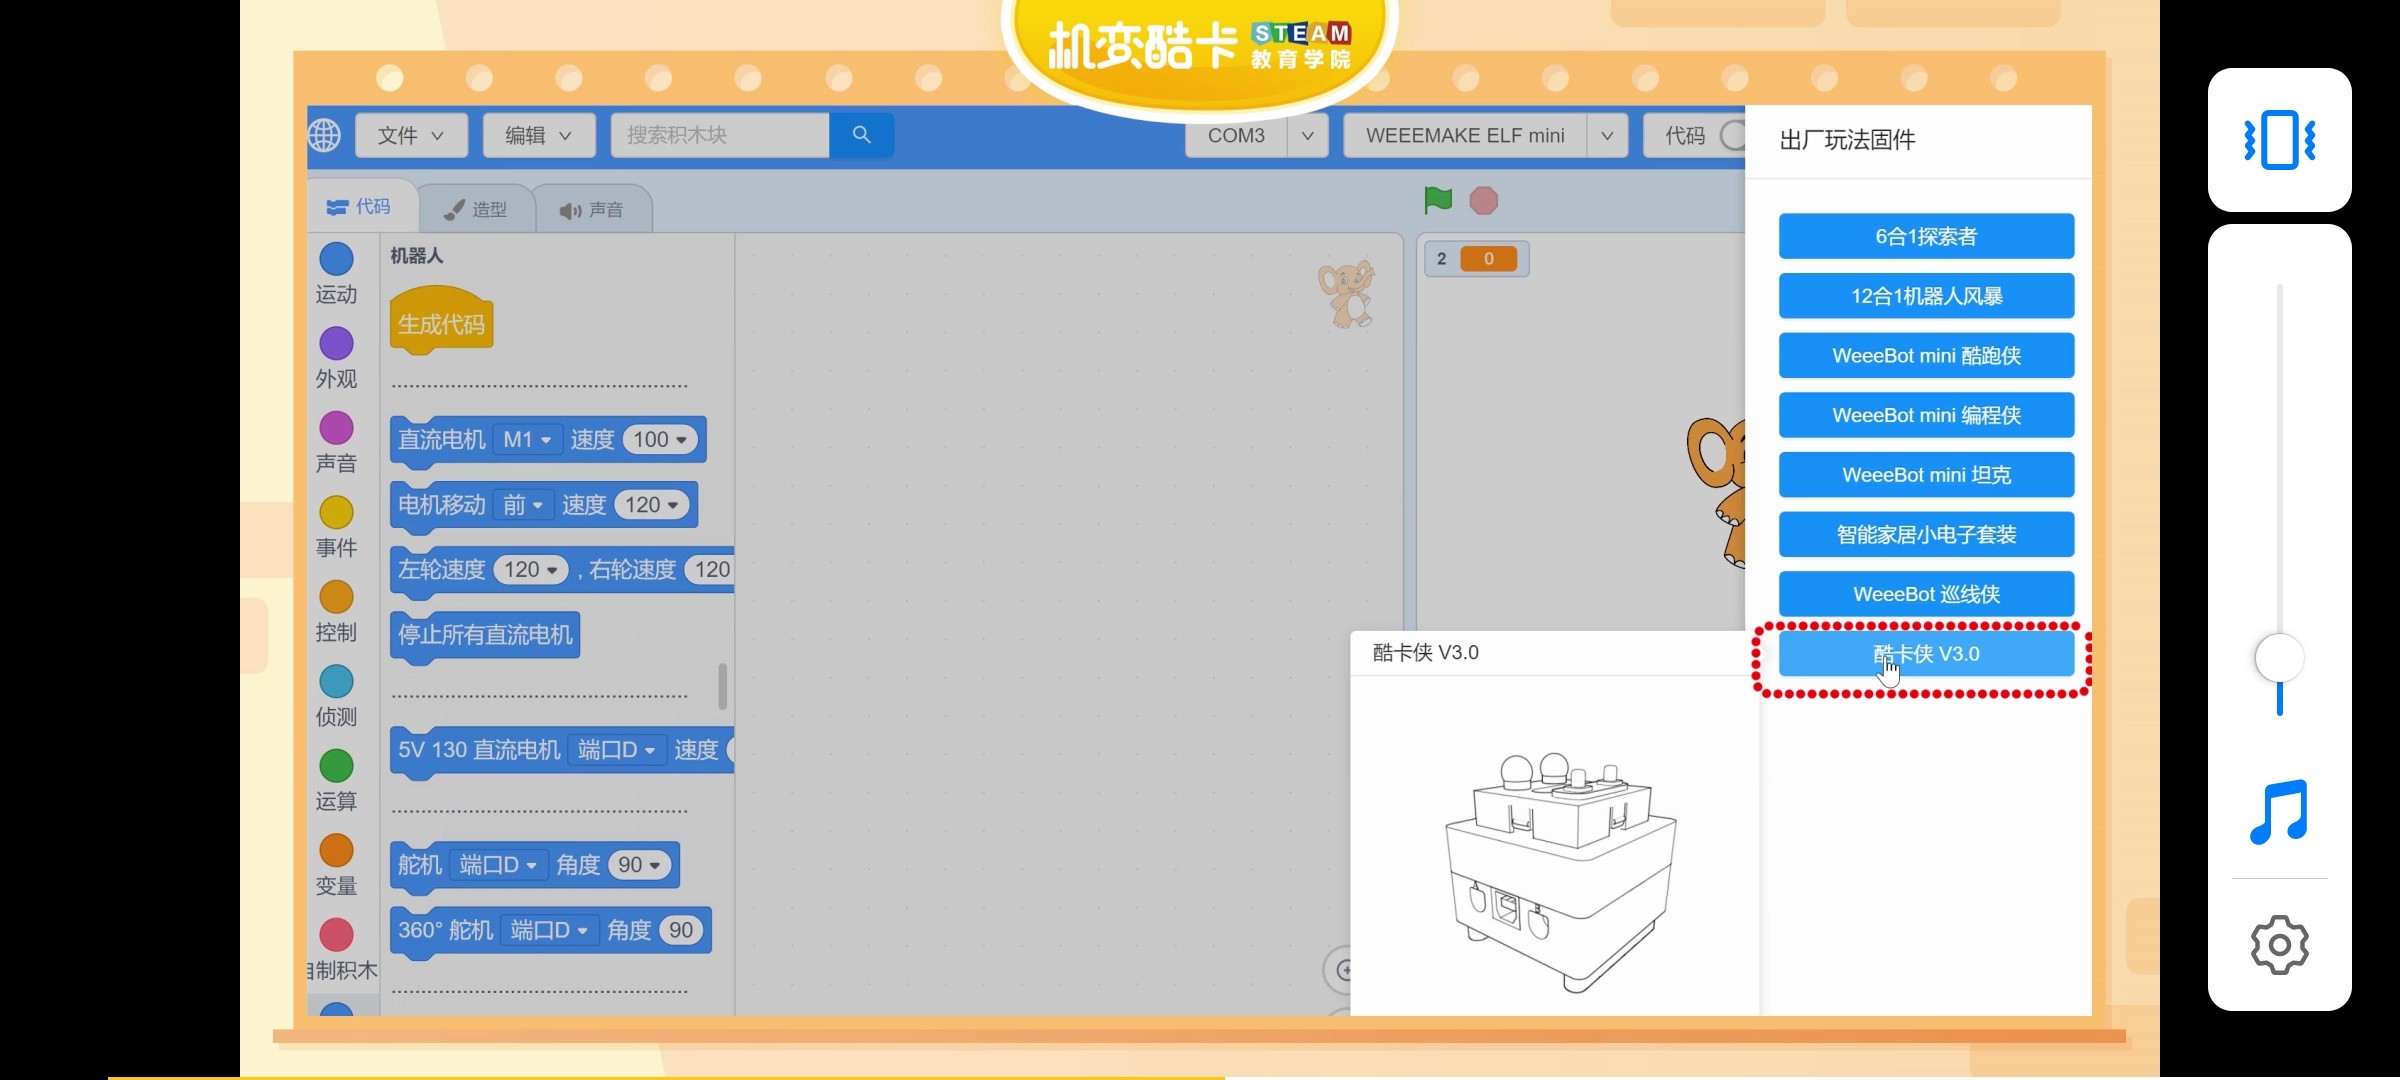This screenshot has width=2400, height=1080.
Task: Click the globe language icon
Action: click(324, 135)
